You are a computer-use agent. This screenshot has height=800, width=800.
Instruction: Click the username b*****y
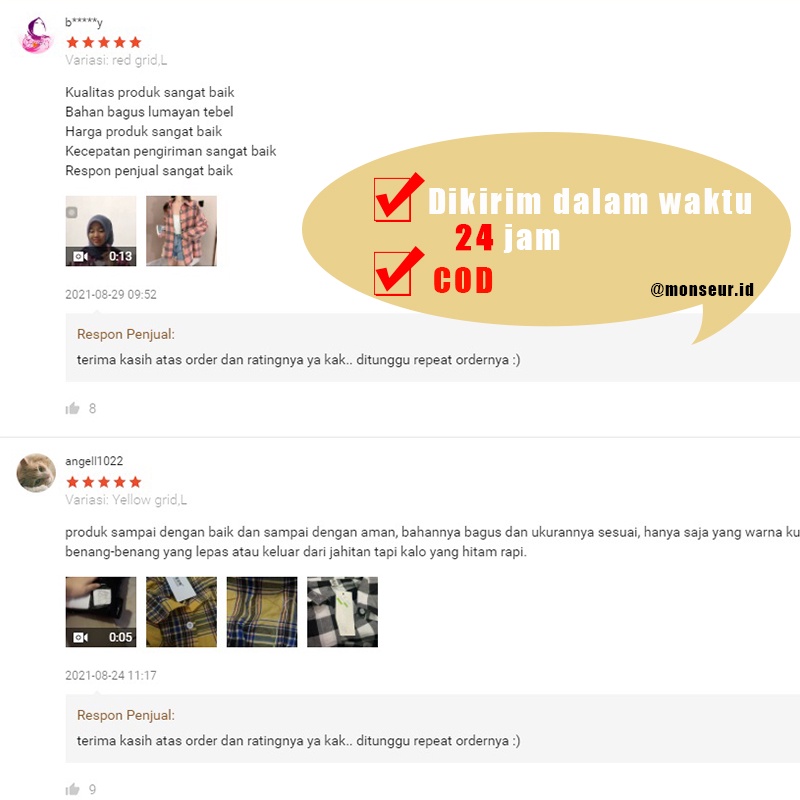pos(84,22)
